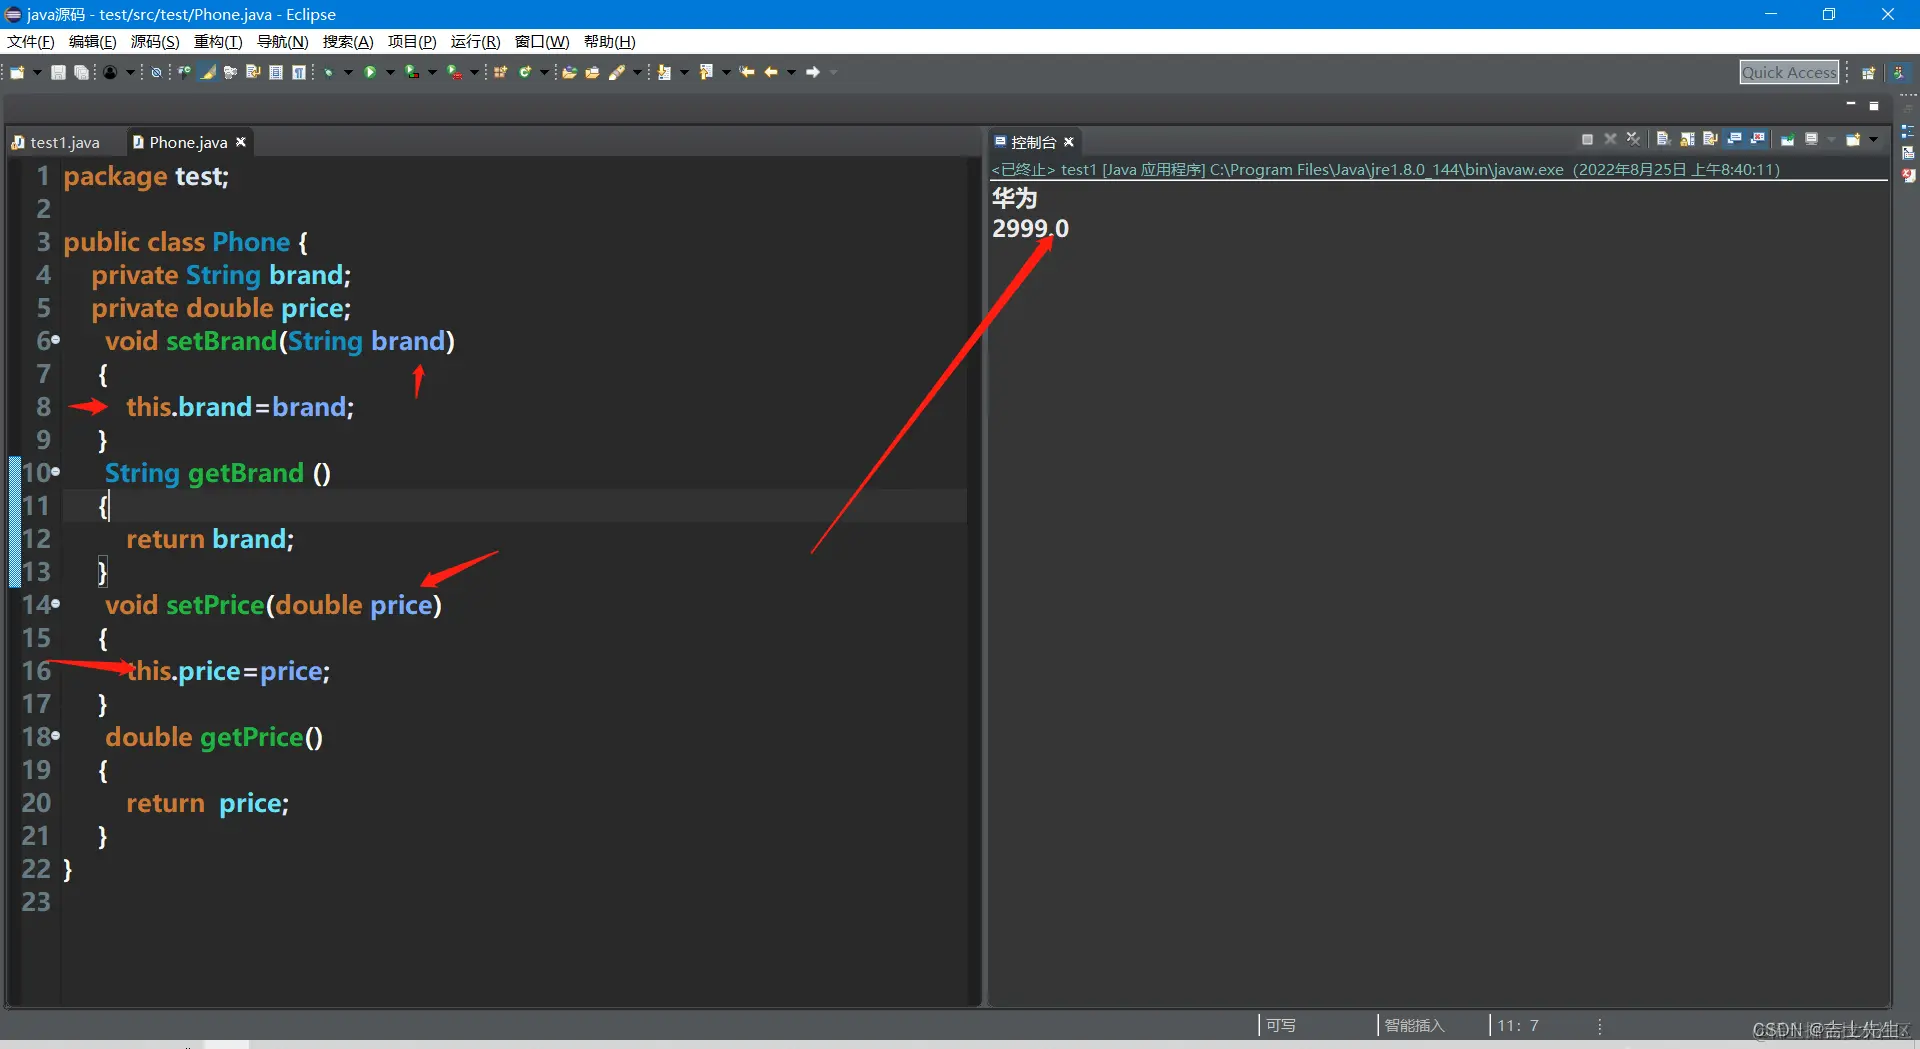Toggle Block Selection Mode icon
The width and height of the screenshot is (1920, 1049).
coord(276,72)
